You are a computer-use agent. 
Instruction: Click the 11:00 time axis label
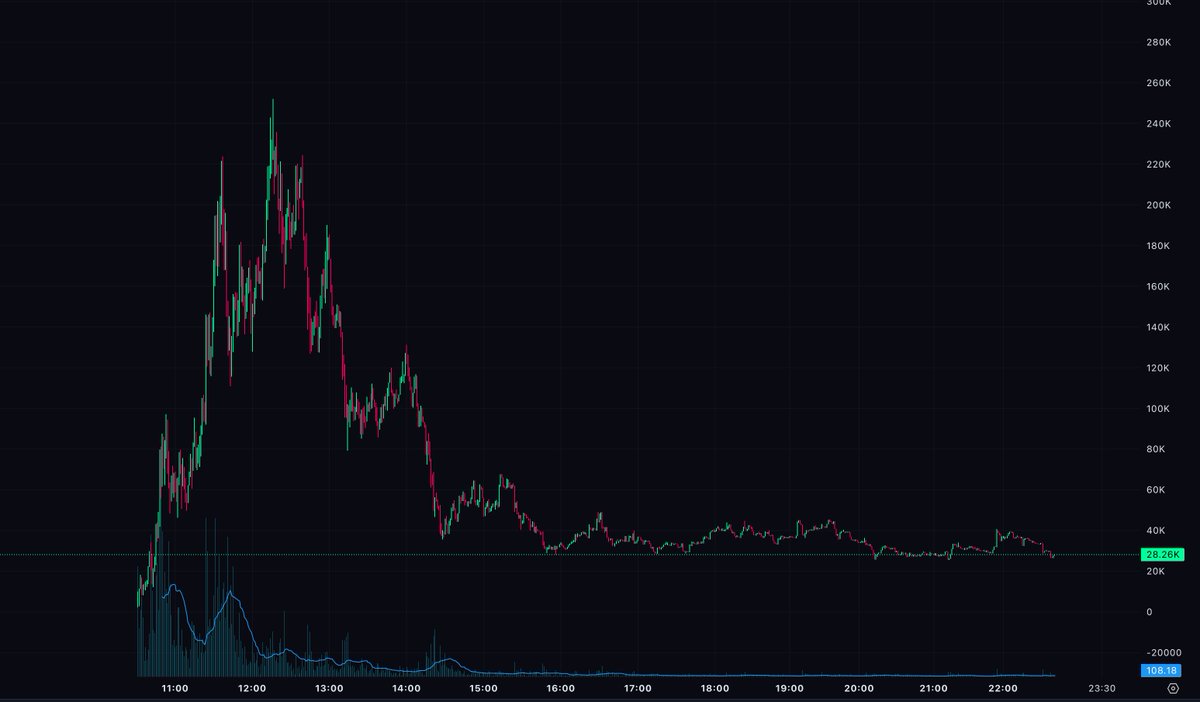coord(175,689)
